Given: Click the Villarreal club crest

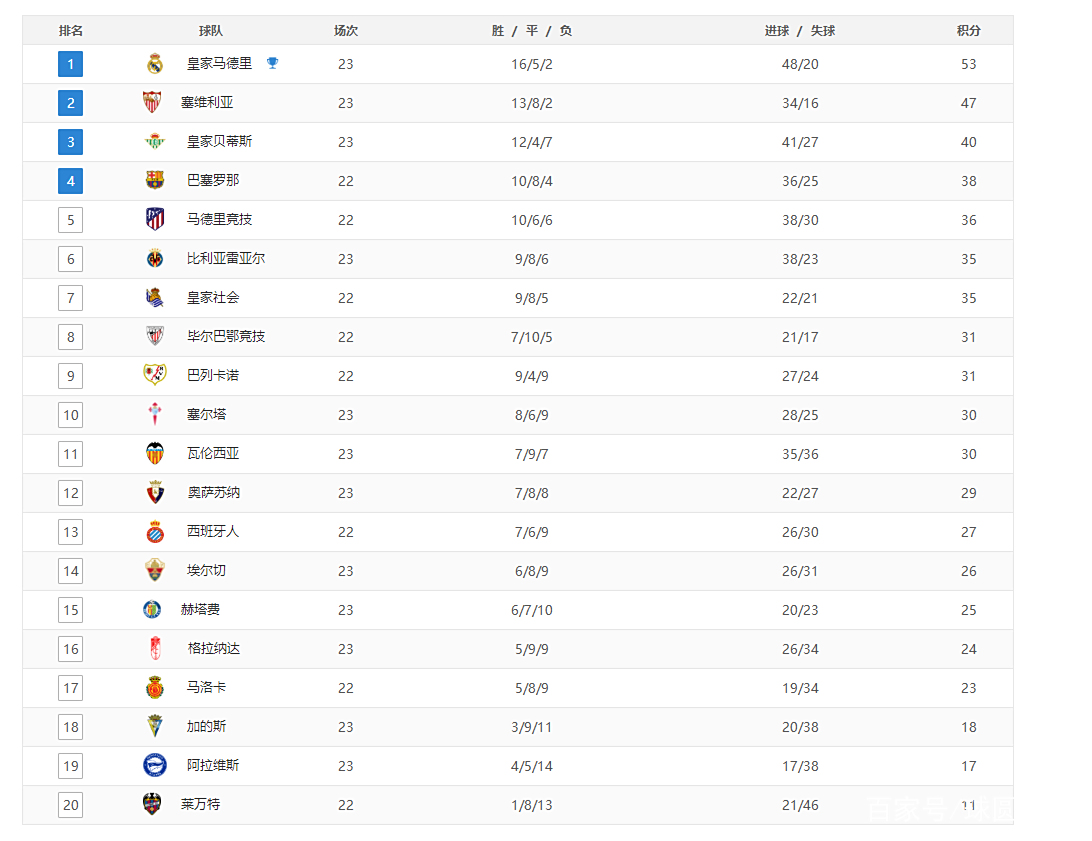Looking at the screenshot, I should tap(155, 258).
